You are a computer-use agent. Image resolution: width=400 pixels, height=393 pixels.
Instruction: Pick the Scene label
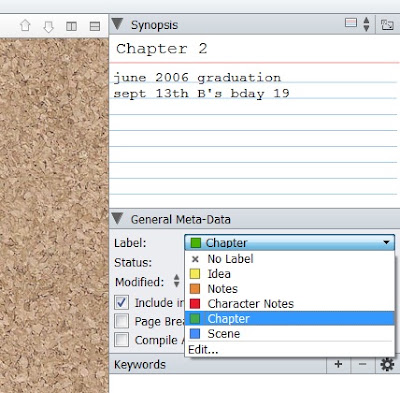click(289, 334)
